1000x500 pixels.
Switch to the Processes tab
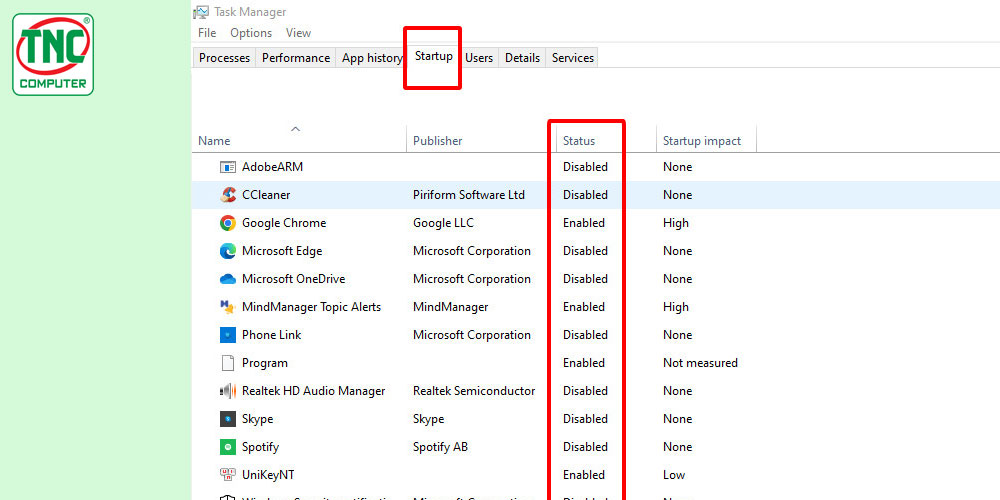point(224,58)
